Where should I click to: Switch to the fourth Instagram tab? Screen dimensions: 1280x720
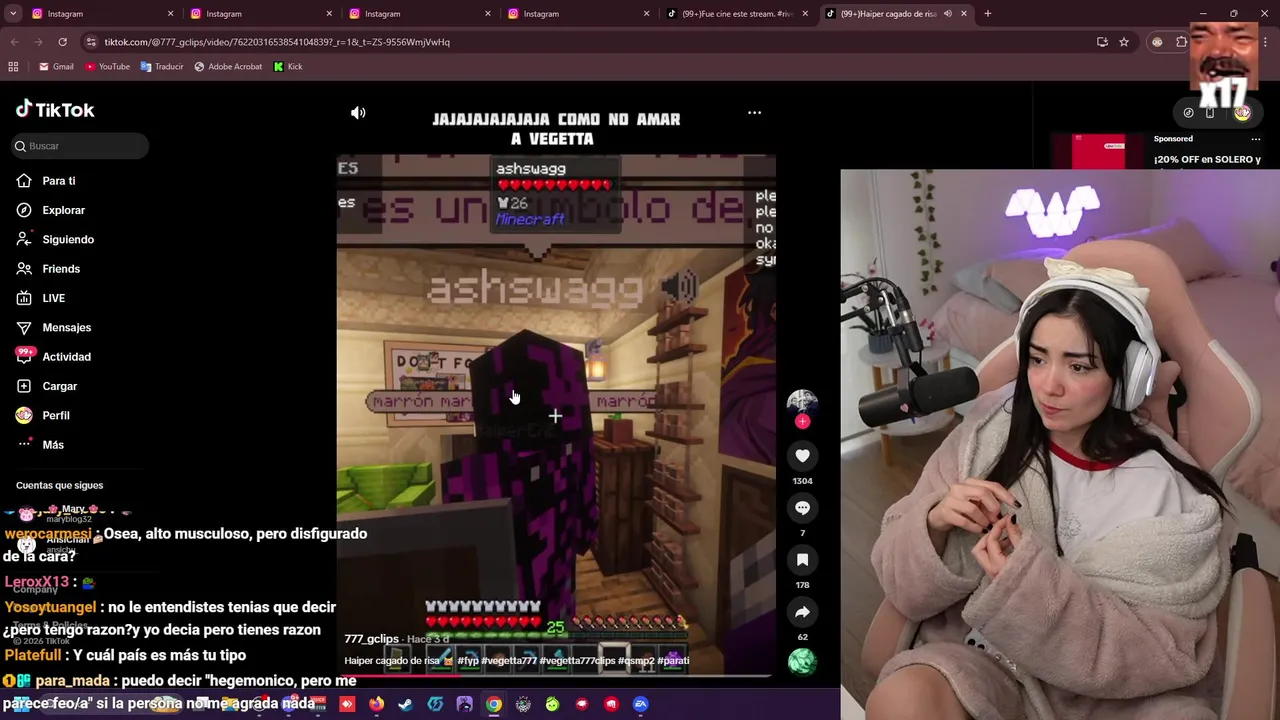point(577,14)
